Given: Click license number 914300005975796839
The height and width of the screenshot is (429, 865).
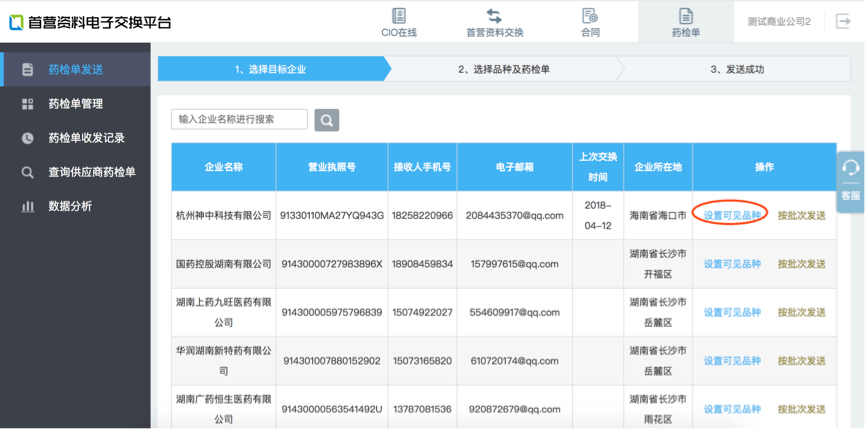Looking at the screenshot, I should [332, 313].
